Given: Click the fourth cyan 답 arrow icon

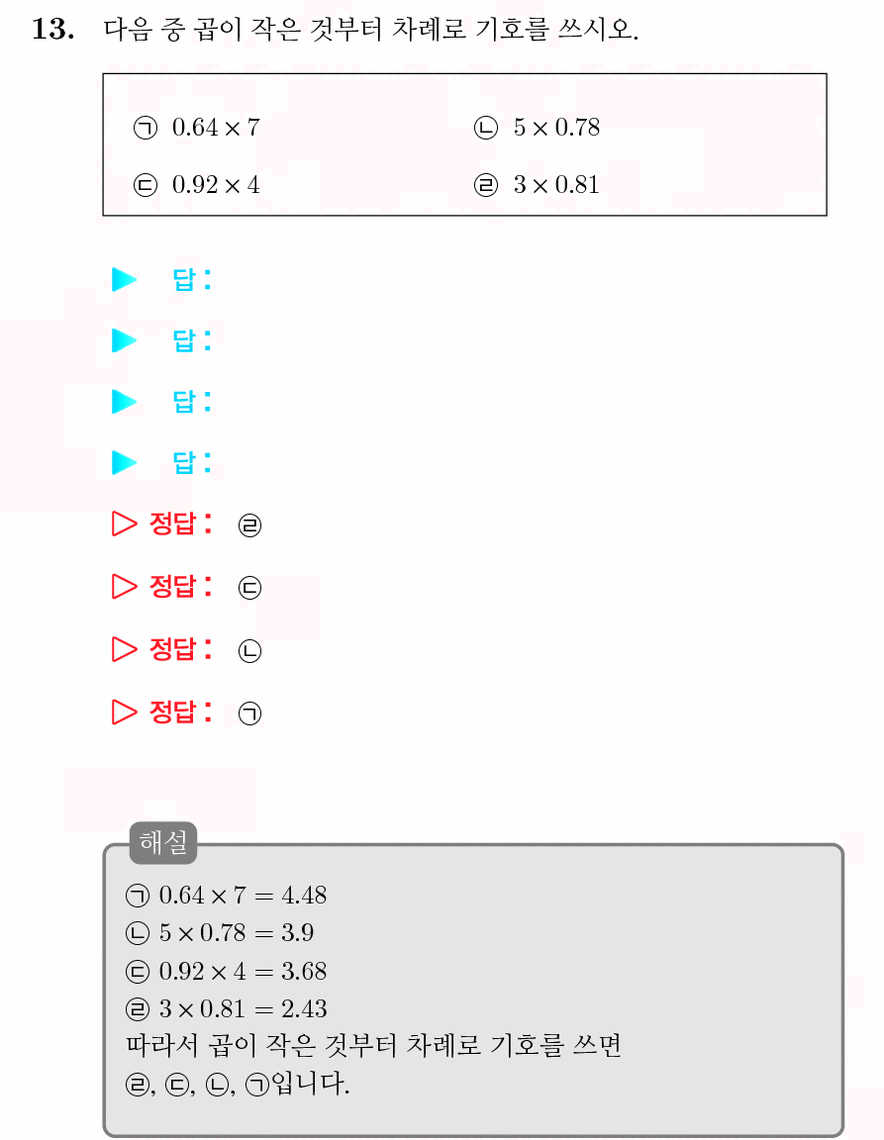Looking at the screenshot, I should coord(124,462).
